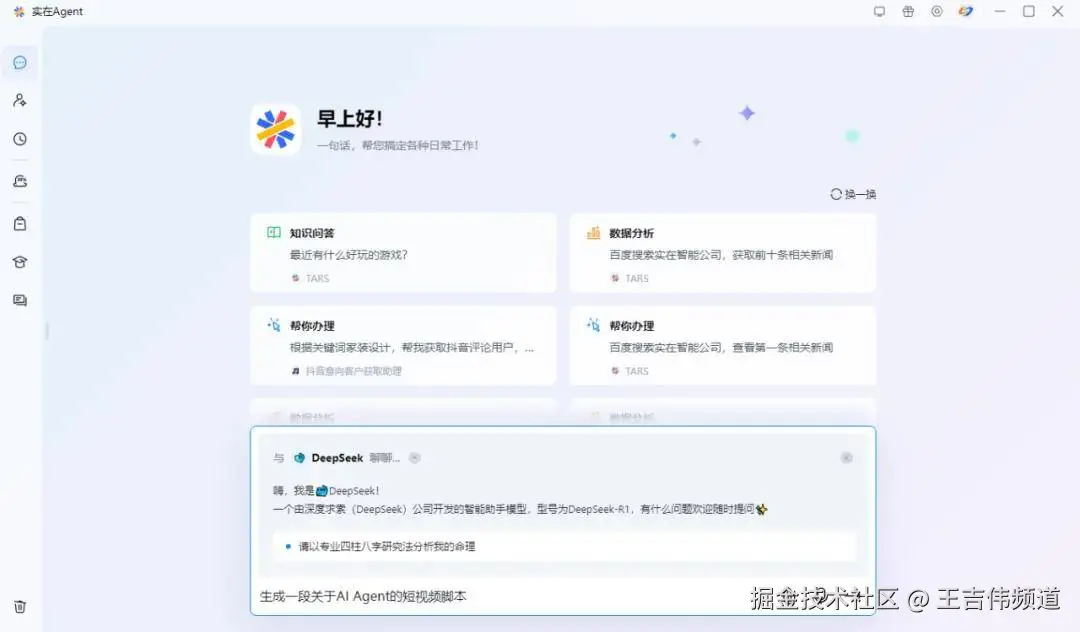This screenshot has width=1080, height=632.
Task: Click the add-user icon in the sidebar
Action: [x=20, y=101]
